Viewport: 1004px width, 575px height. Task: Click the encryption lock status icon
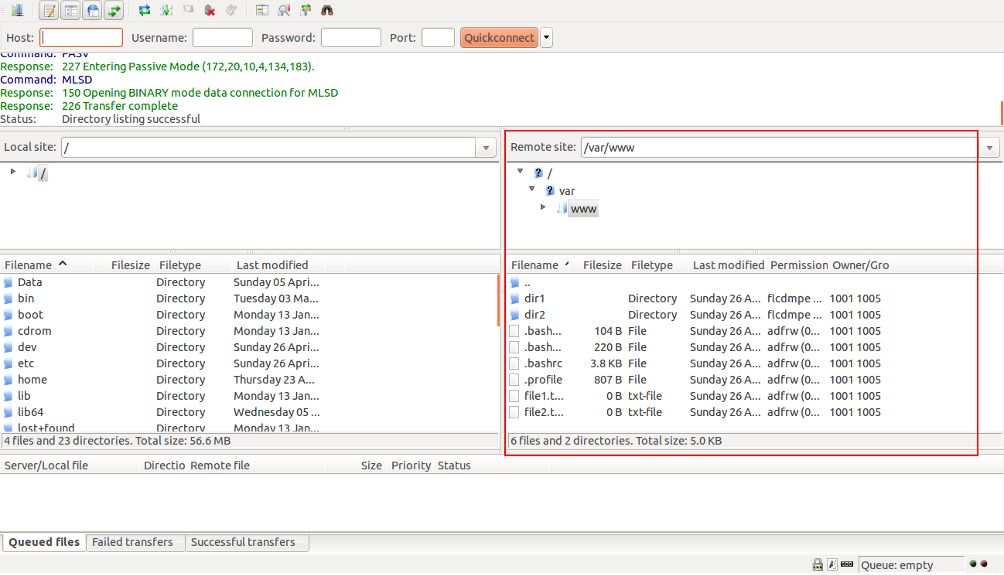[x=818, y=564]
